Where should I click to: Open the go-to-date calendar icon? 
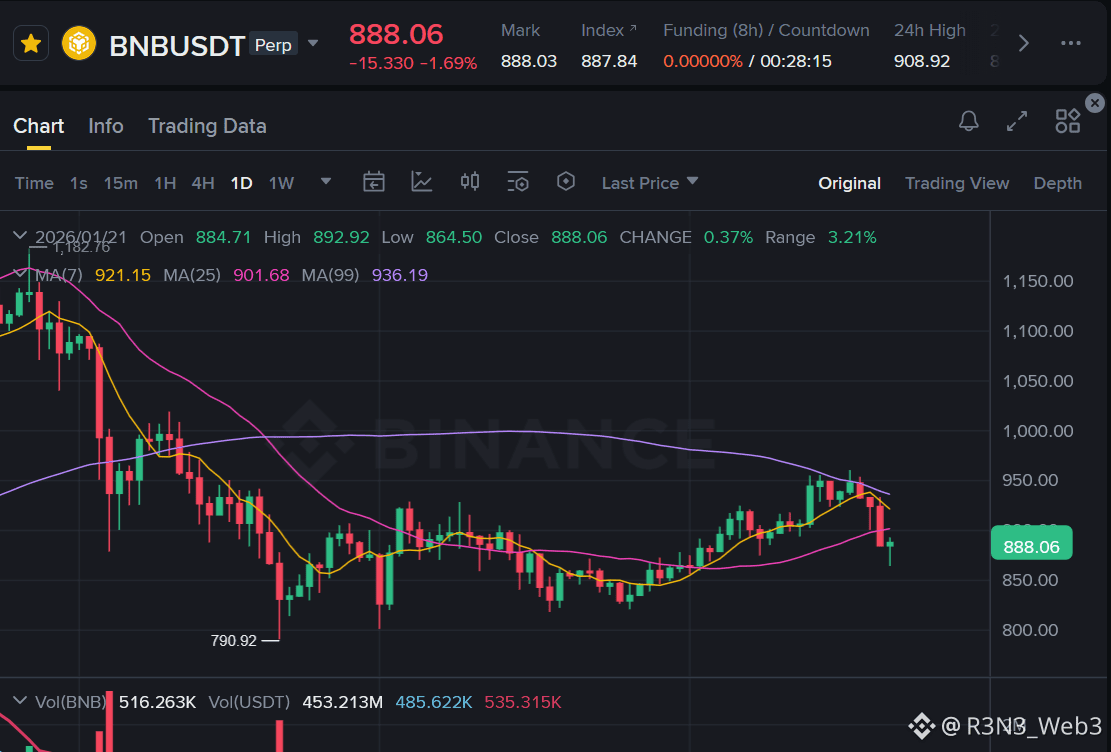373,182
